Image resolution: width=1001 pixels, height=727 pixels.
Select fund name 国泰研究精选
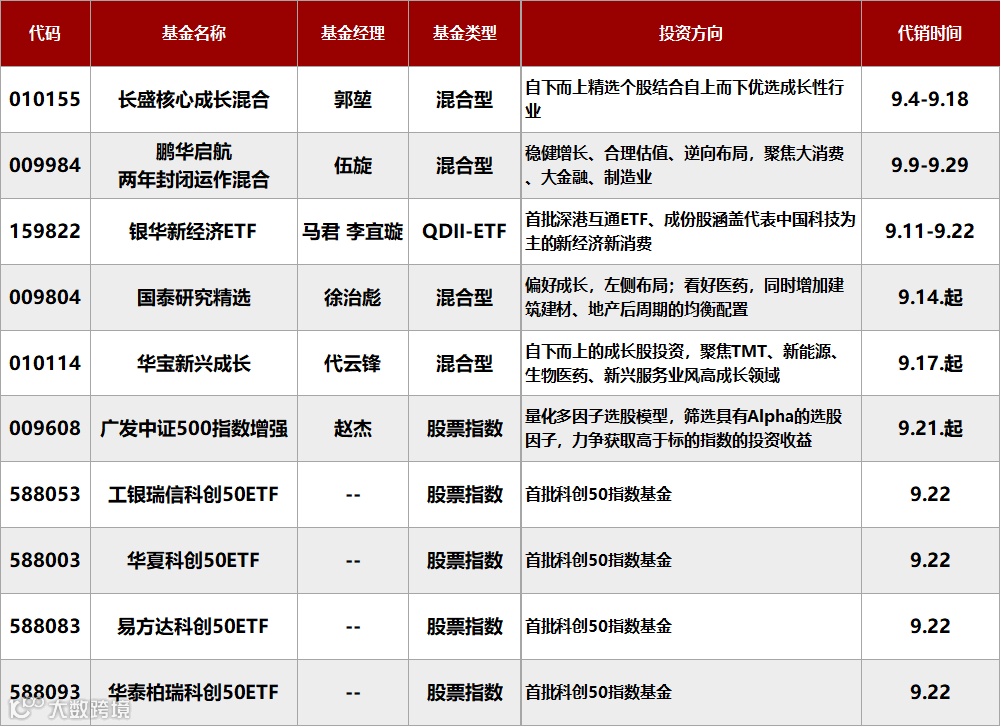193,297
